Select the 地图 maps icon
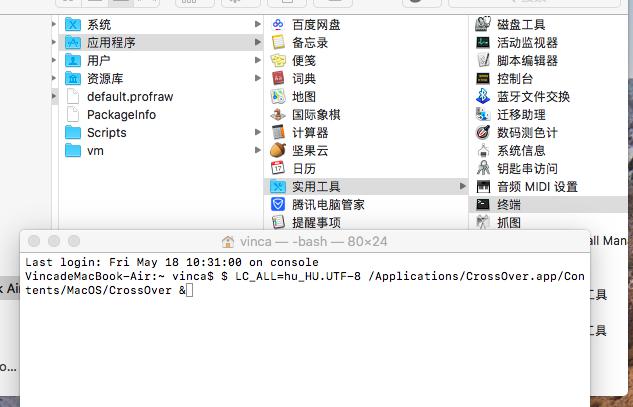The height and width of the screenshot is (407, 633). [278, 97]
